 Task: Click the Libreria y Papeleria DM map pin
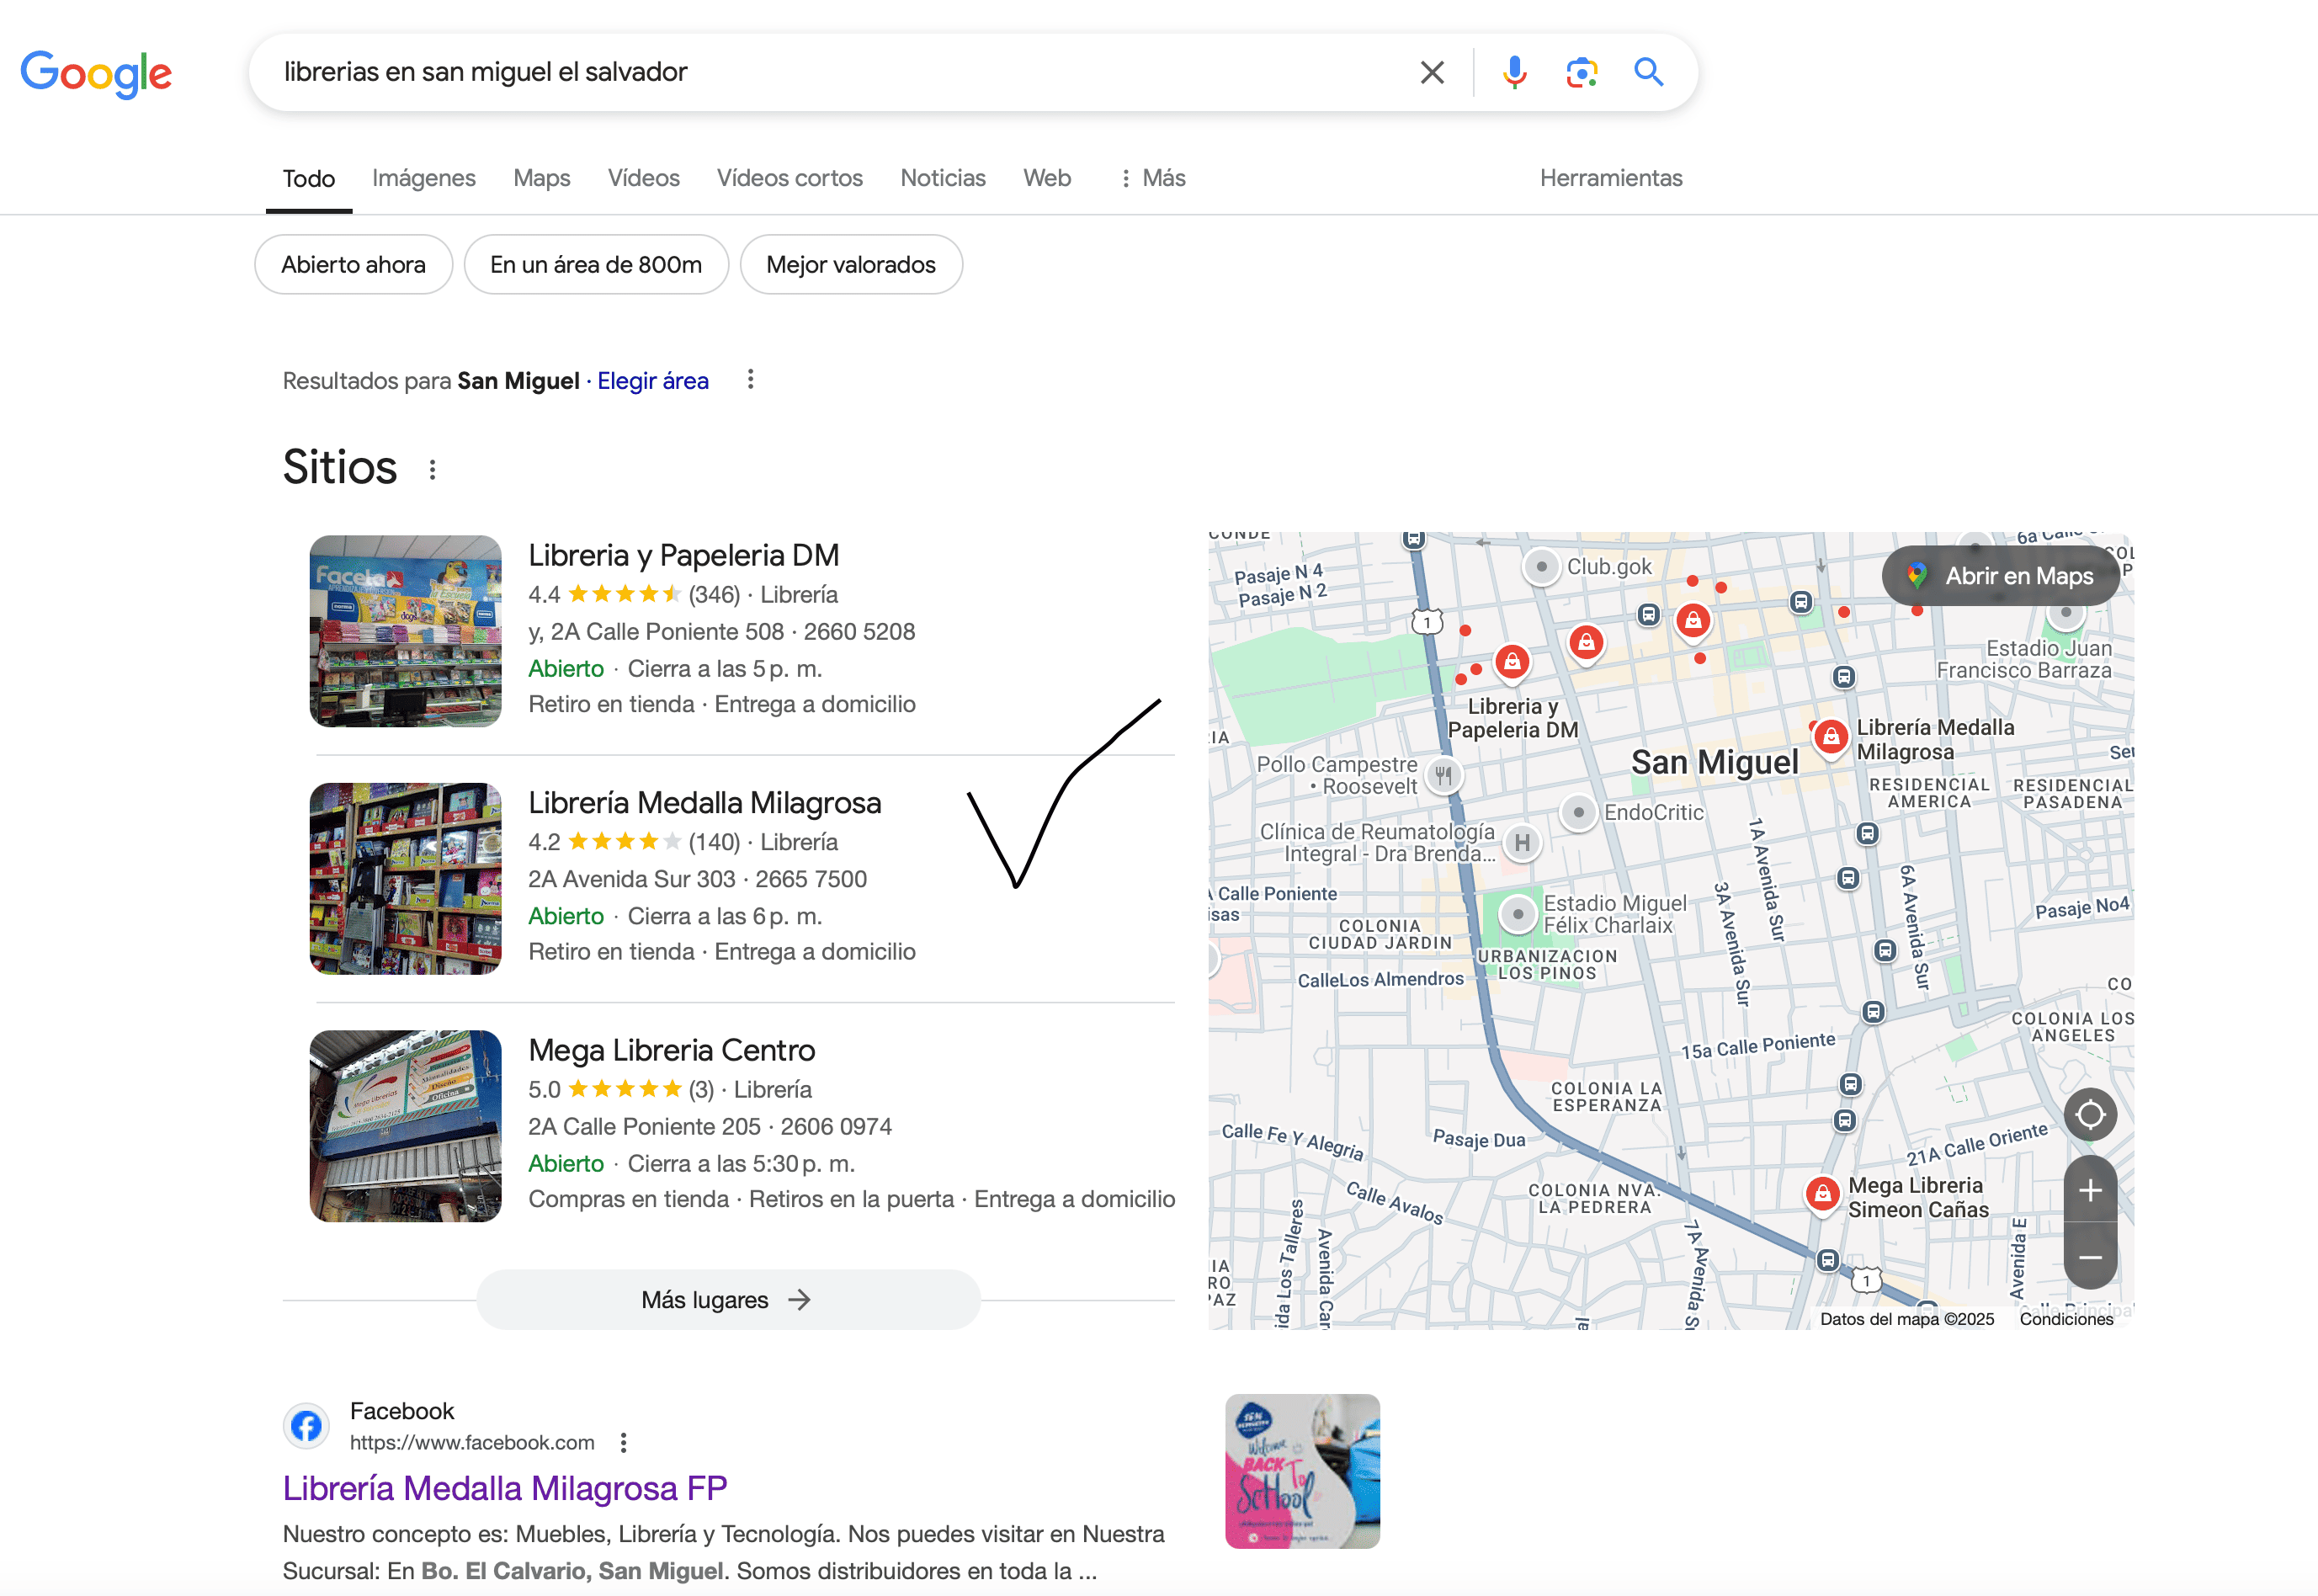tap(1512, 662)
